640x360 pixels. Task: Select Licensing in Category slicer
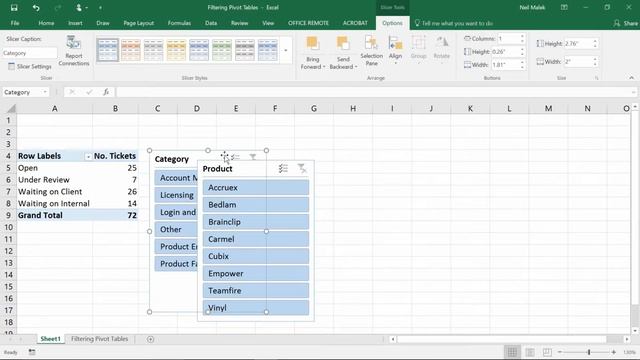[176, 195]
